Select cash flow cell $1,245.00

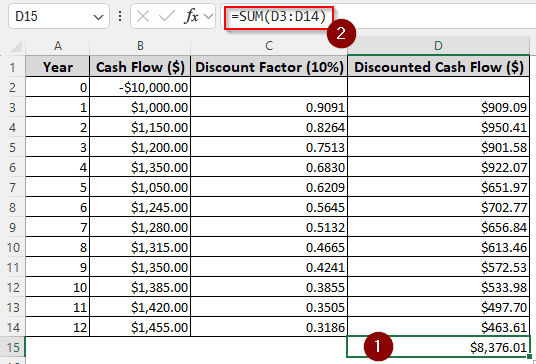140,207
